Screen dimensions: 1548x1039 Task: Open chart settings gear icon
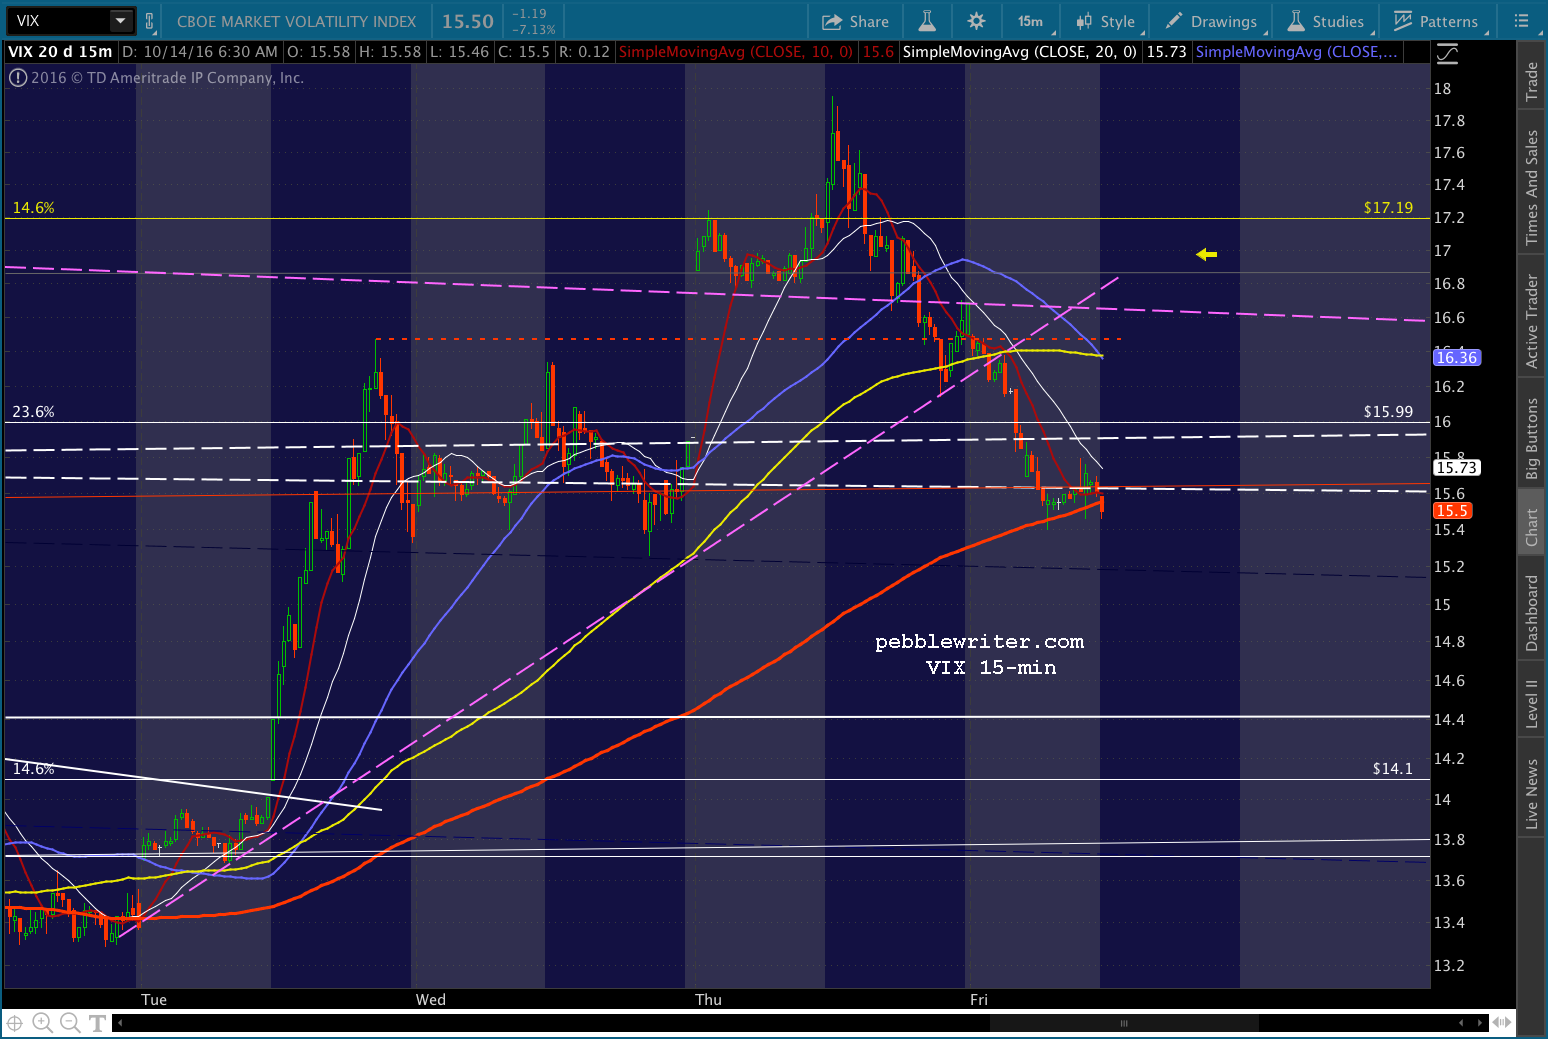pyautogui.click(x=976, y=21)
